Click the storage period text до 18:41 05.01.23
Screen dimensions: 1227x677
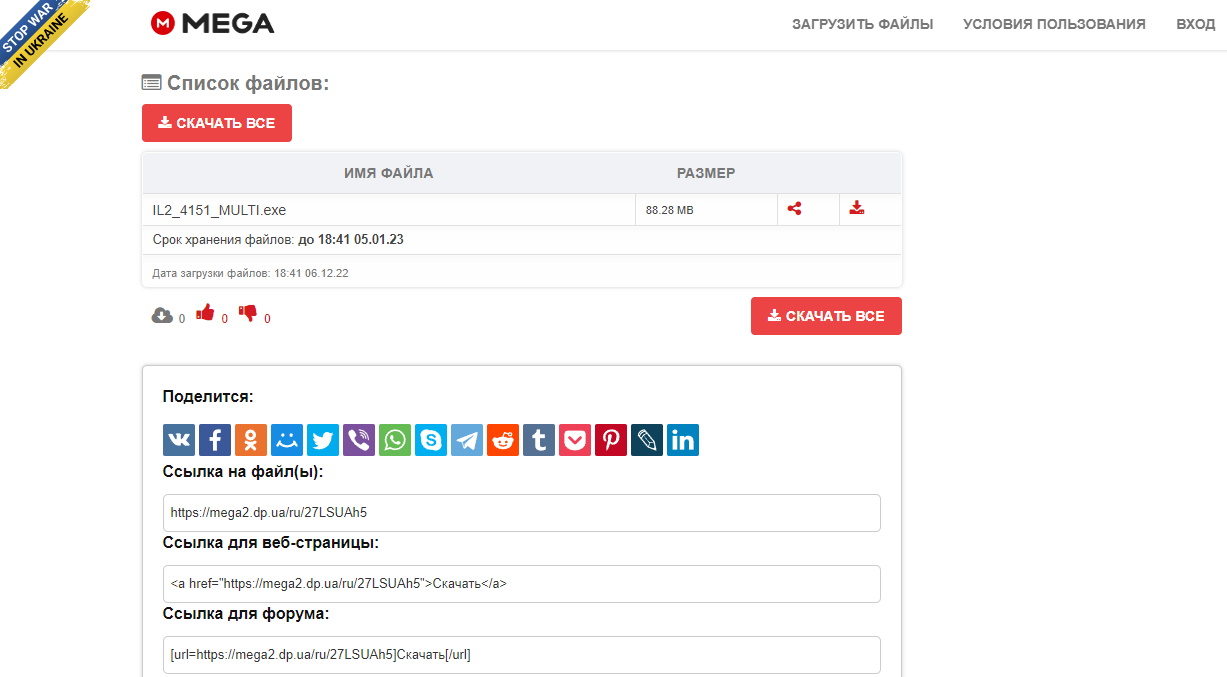point(351,240)
